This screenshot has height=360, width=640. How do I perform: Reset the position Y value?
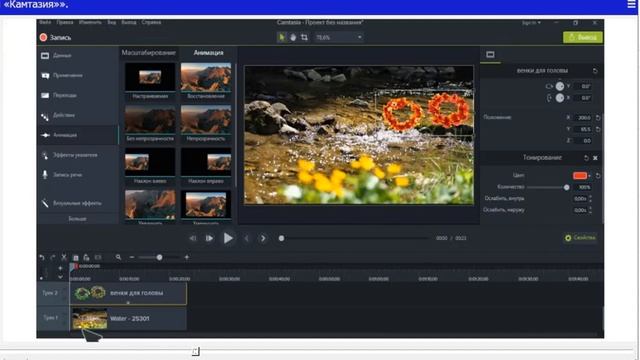598,129
